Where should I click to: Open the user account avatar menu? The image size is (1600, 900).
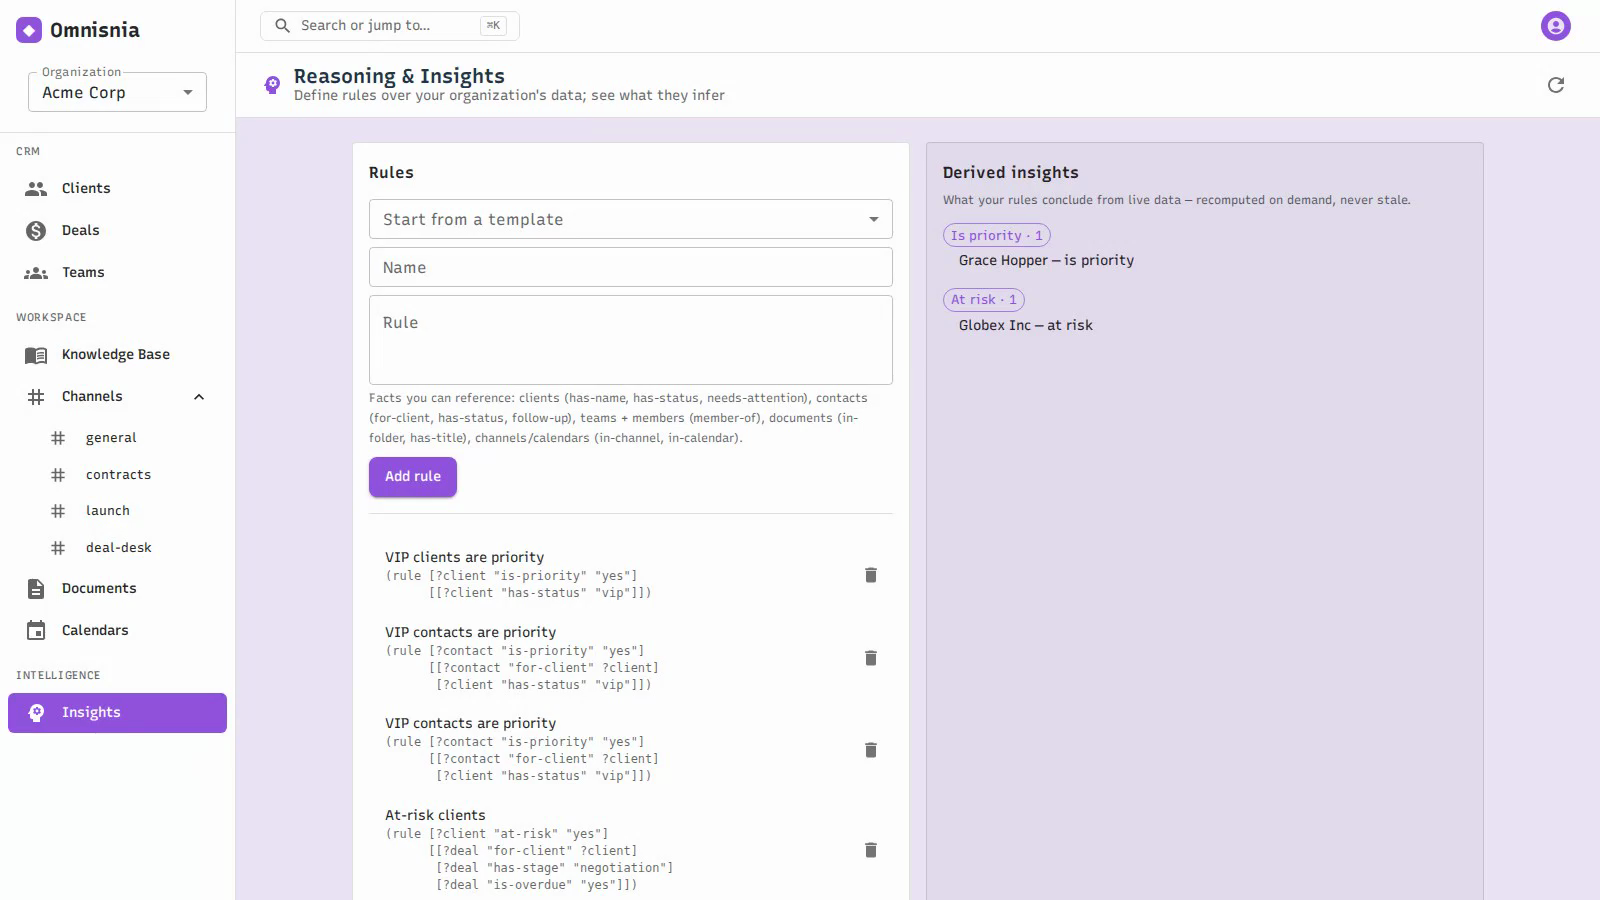[x=1555, y=26]
